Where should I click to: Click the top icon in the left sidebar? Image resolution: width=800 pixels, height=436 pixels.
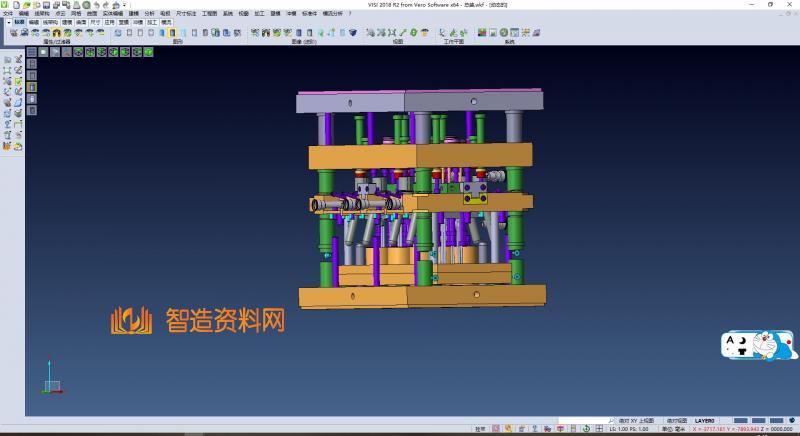pos(7,60)
